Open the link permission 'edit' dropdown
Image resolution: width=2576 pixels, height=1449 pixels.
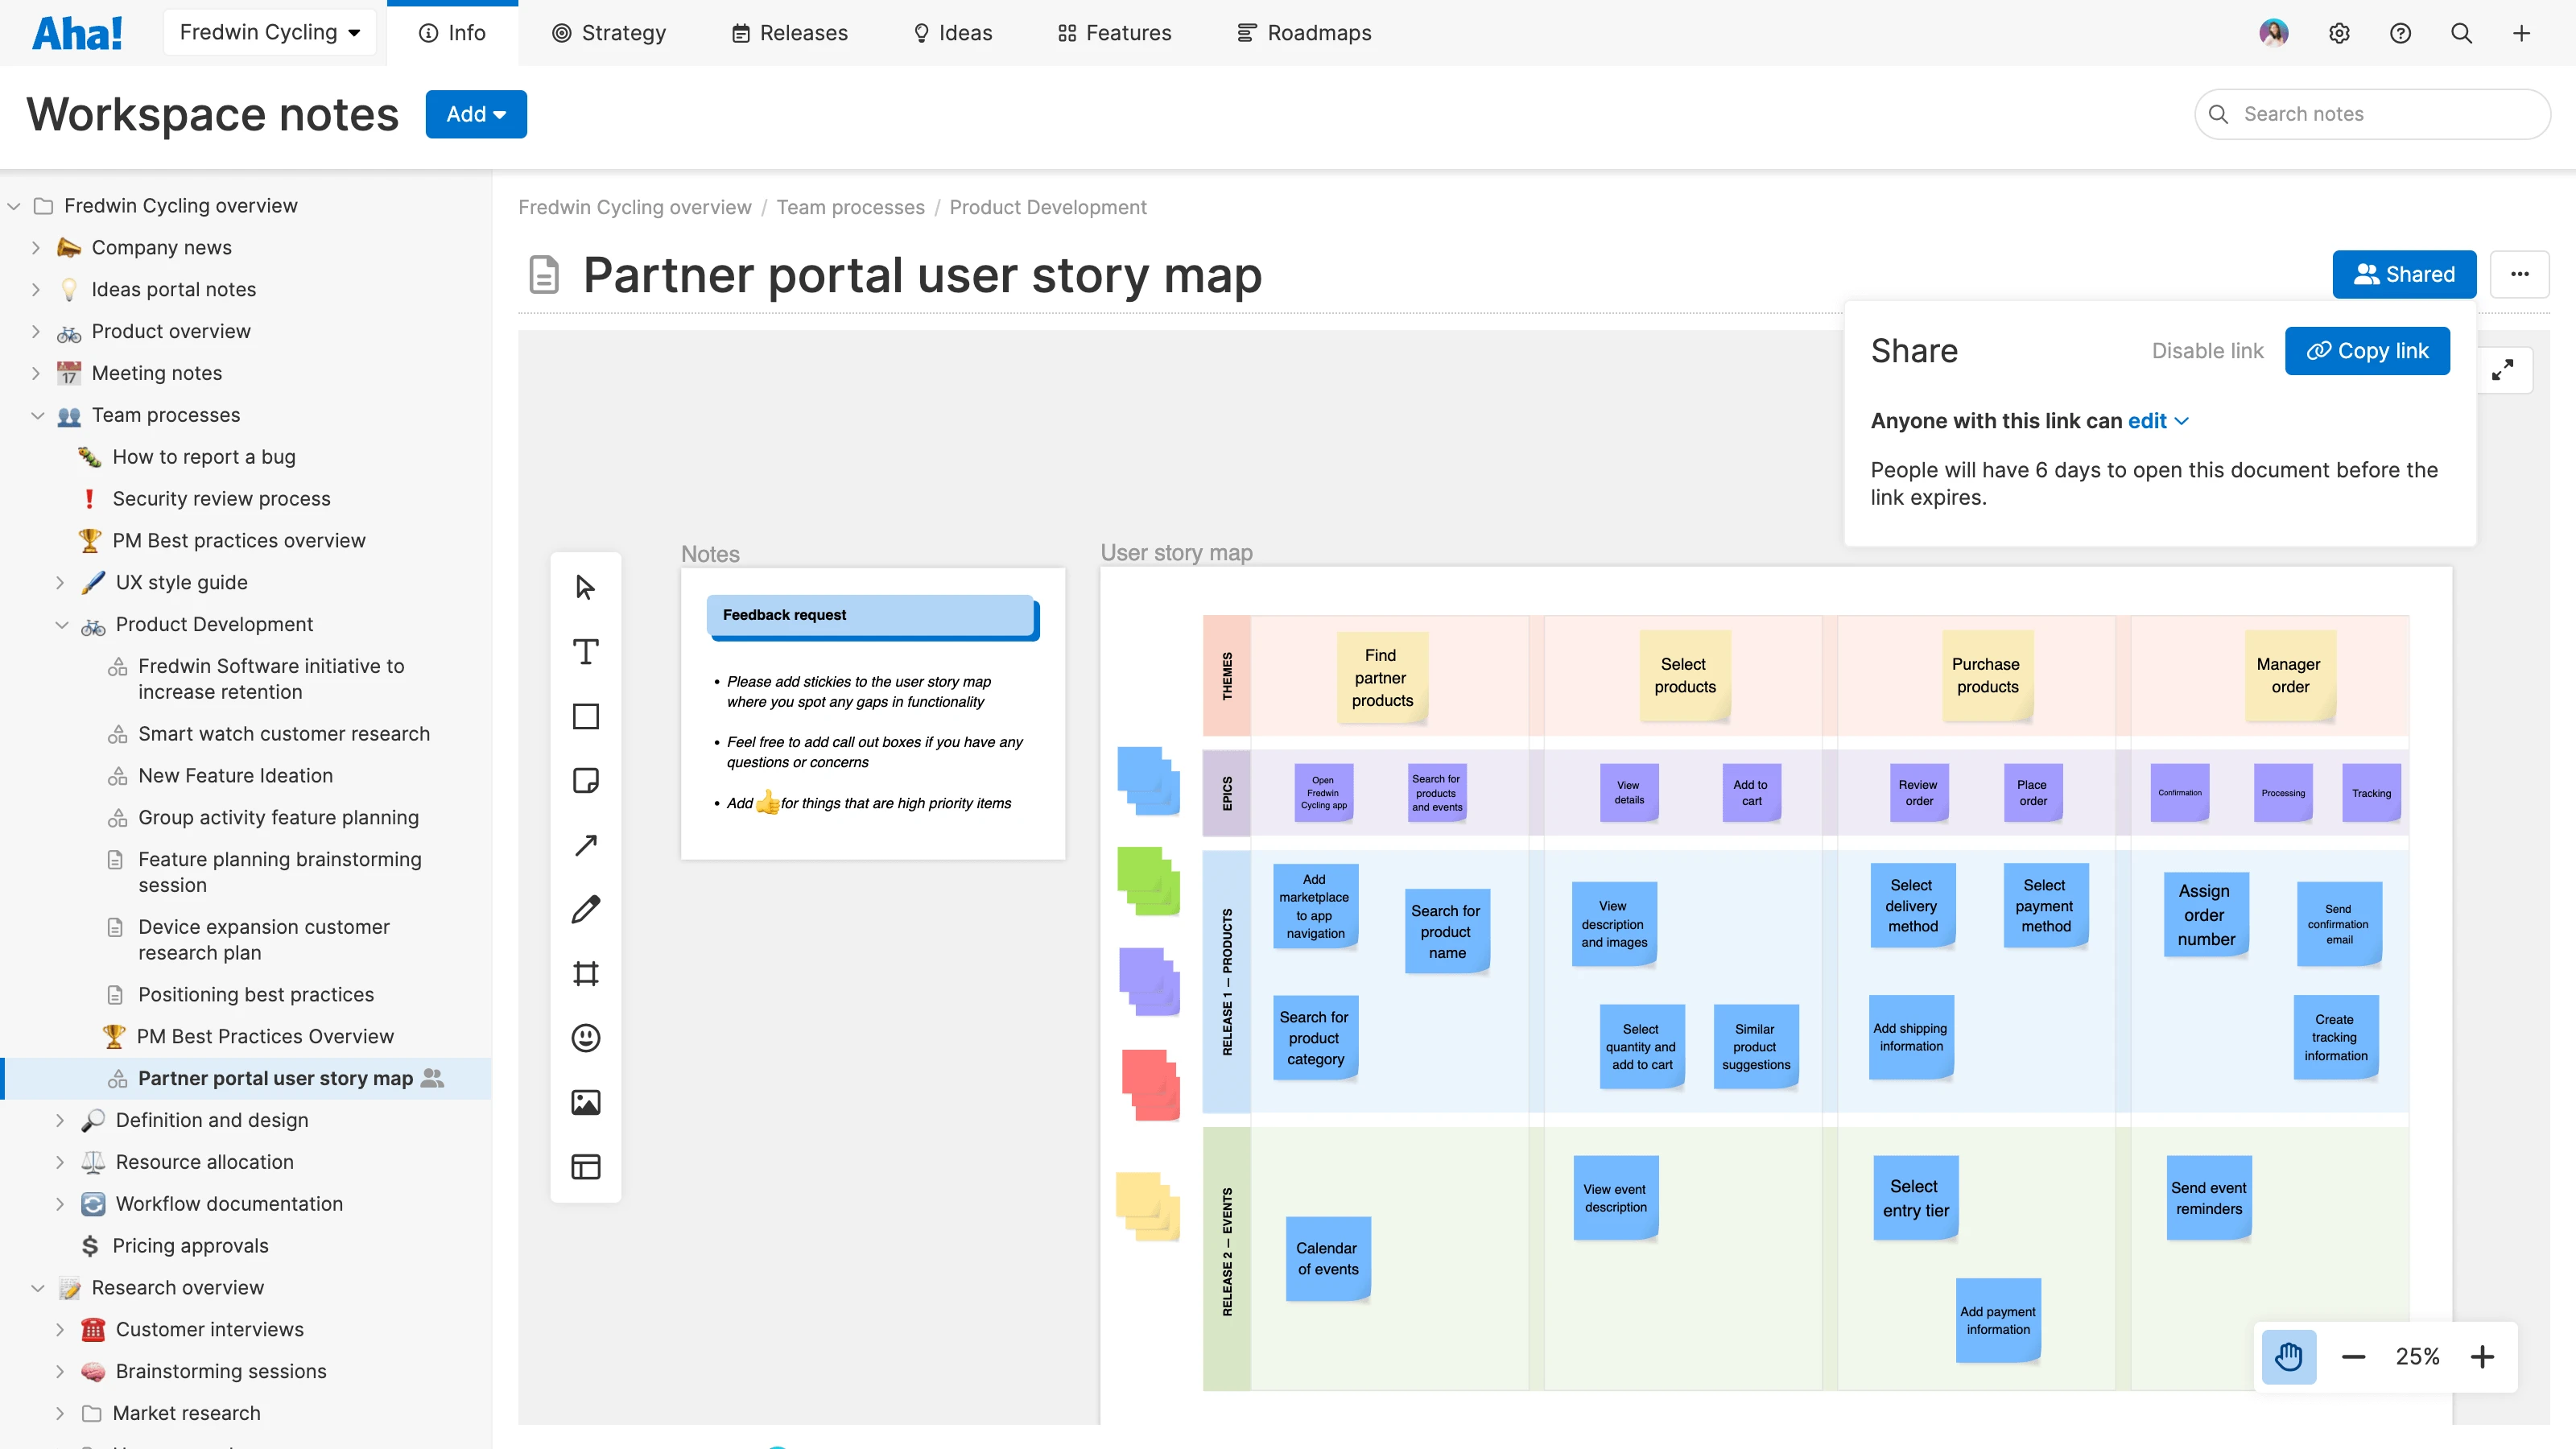2158,421
